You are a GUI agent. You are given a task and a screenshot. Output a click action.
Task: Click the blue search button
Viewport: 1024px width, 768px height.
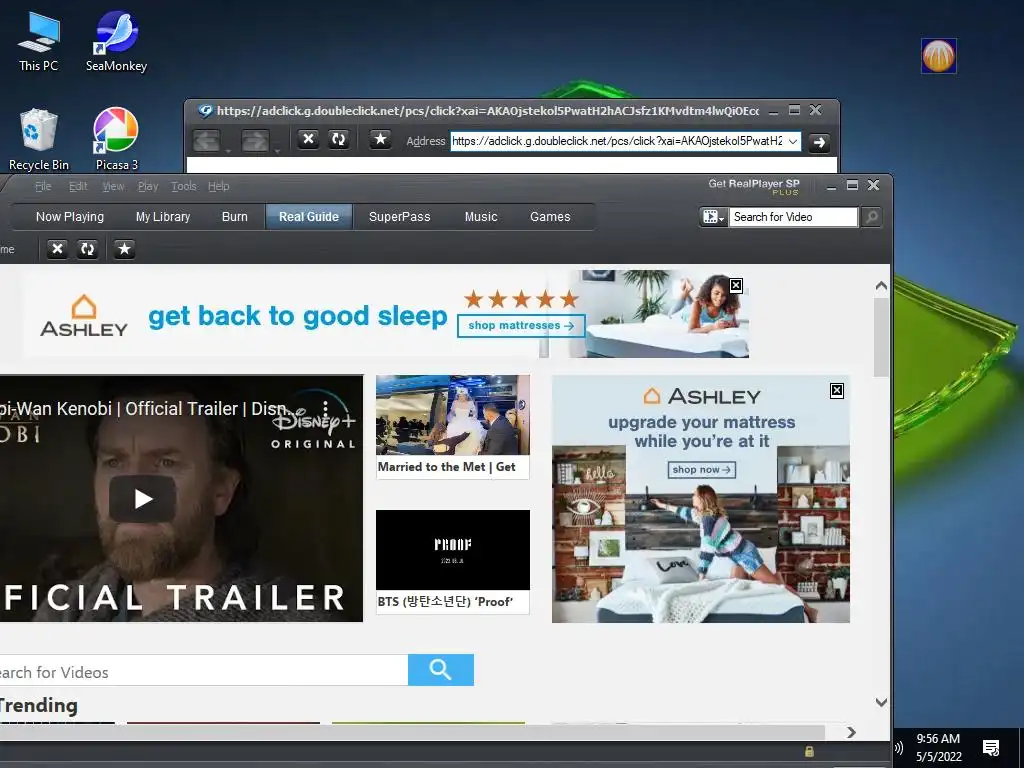pyautogui.click(x=441, y=670)
